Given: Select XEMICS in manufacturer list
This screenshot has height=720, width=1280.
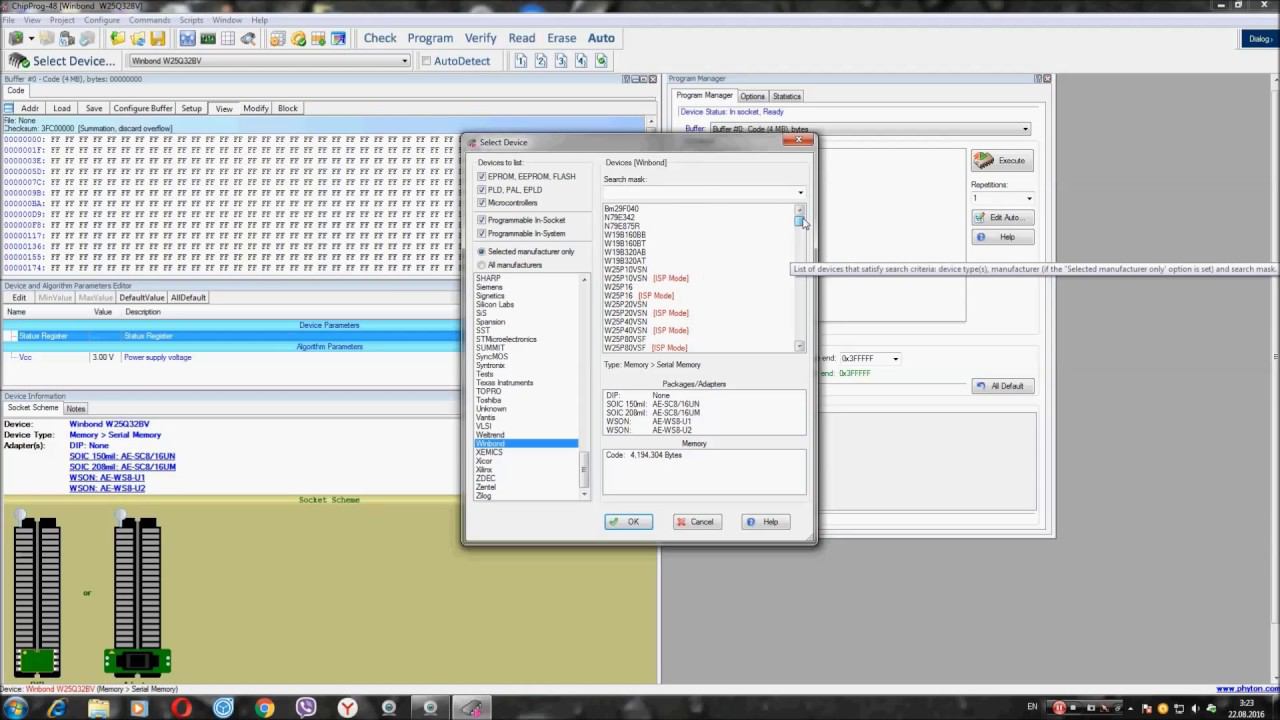Looking at the screenshot, I should click(x=489, y=452).
